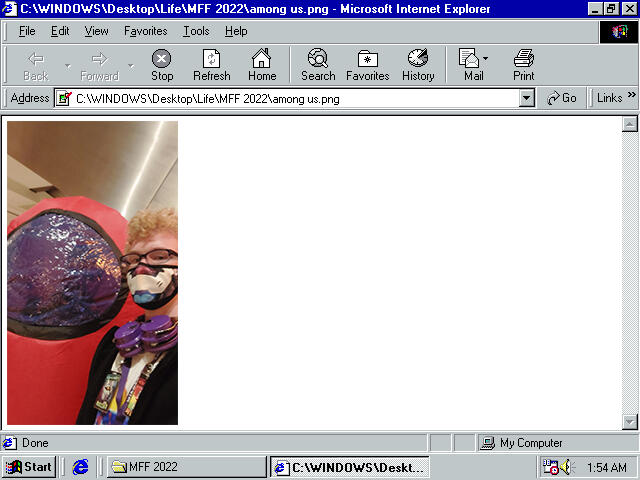Show the History panel
This screenshot has width=640, height=480.
(x=418, y=65)
